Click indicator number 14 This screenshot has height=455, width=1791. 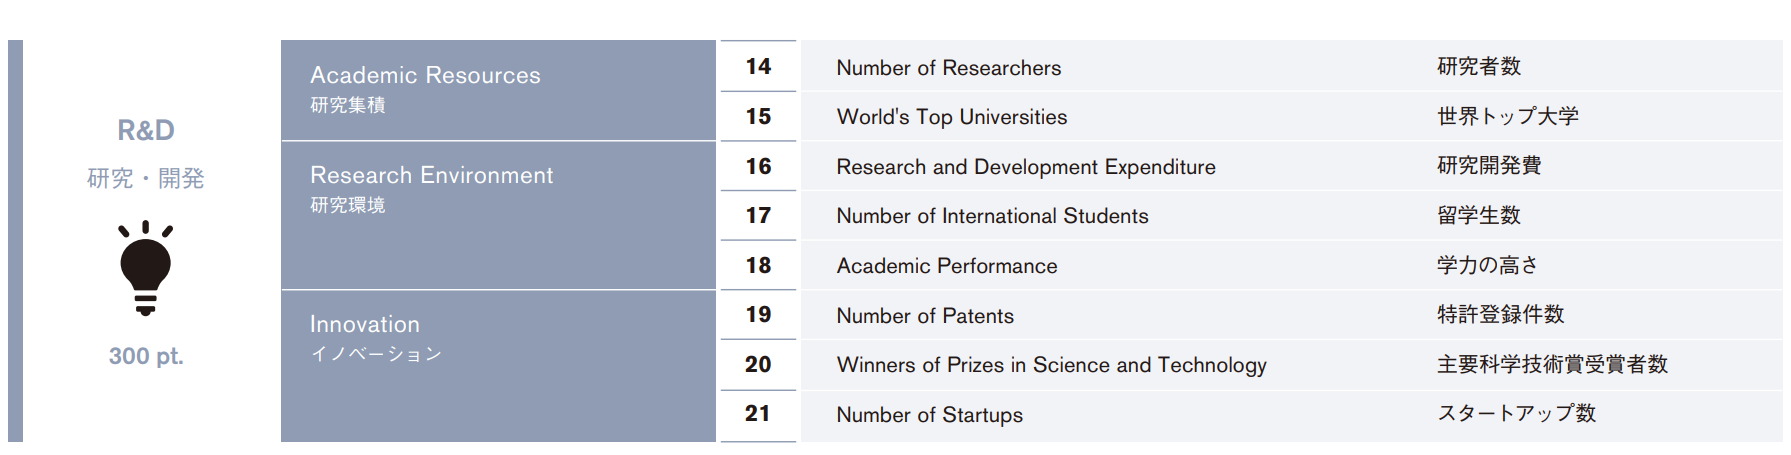point(758,66)
